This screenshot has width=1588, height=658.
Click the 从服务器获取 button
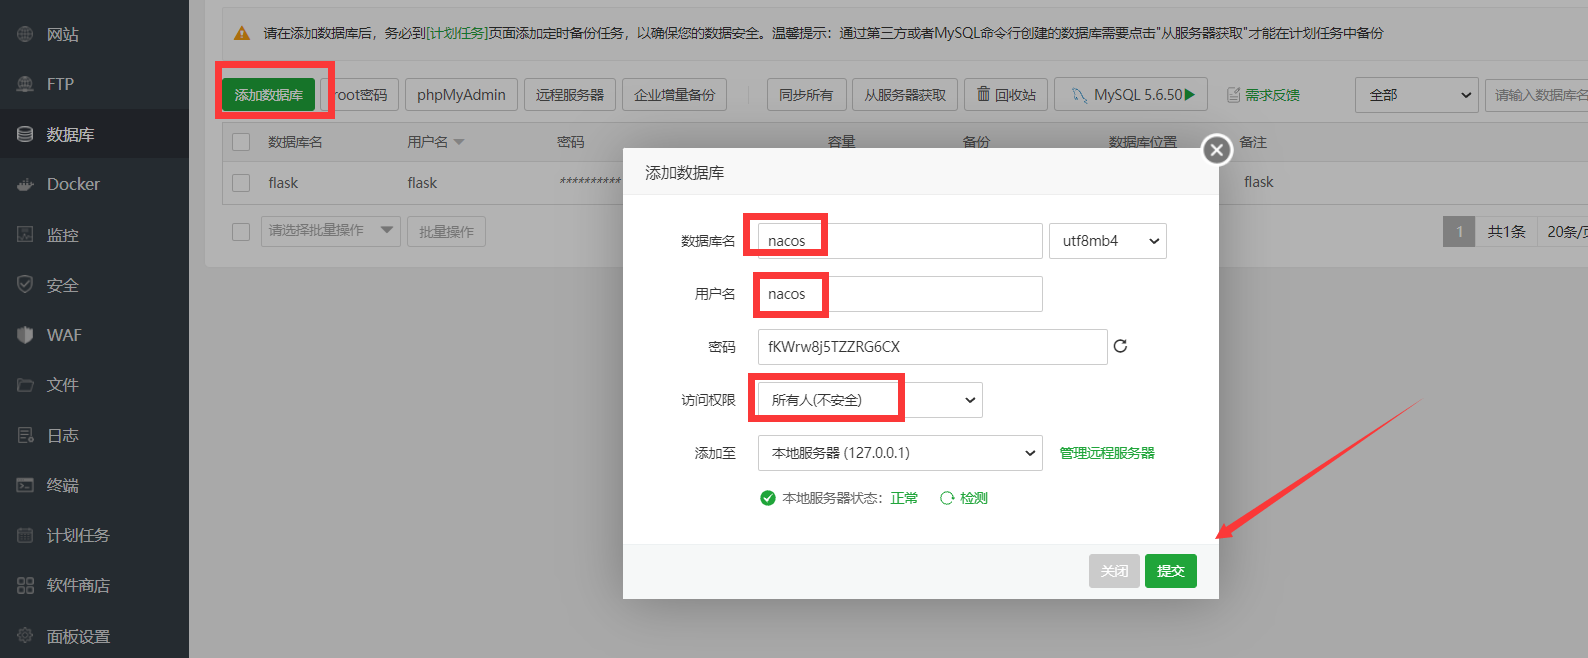tap(905, 95)
